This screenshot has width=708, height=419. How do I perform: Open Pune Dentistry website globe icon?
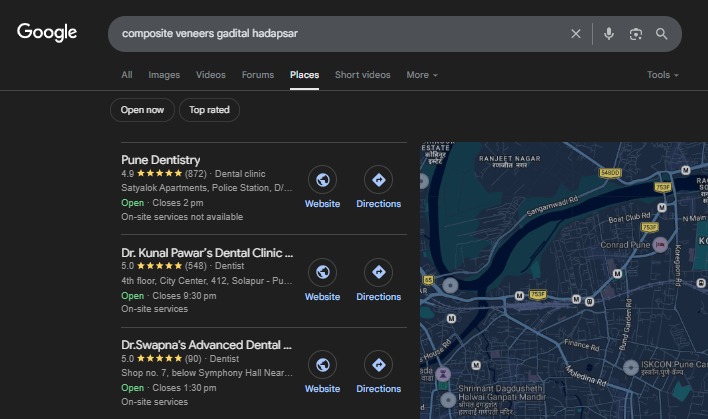point(322,180)
